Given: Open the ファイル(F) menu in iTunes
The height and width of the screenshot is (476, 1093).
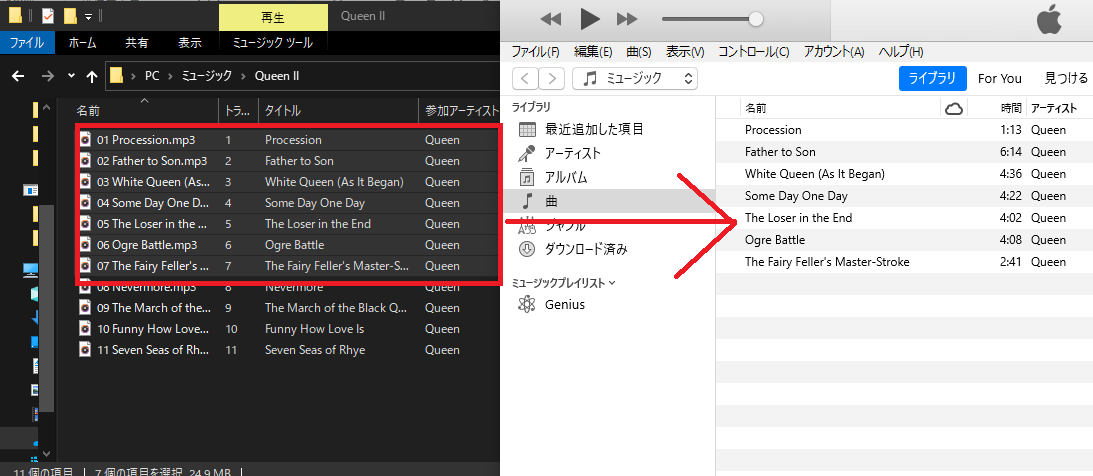Looking at the screenshot, I should [535, 52].
